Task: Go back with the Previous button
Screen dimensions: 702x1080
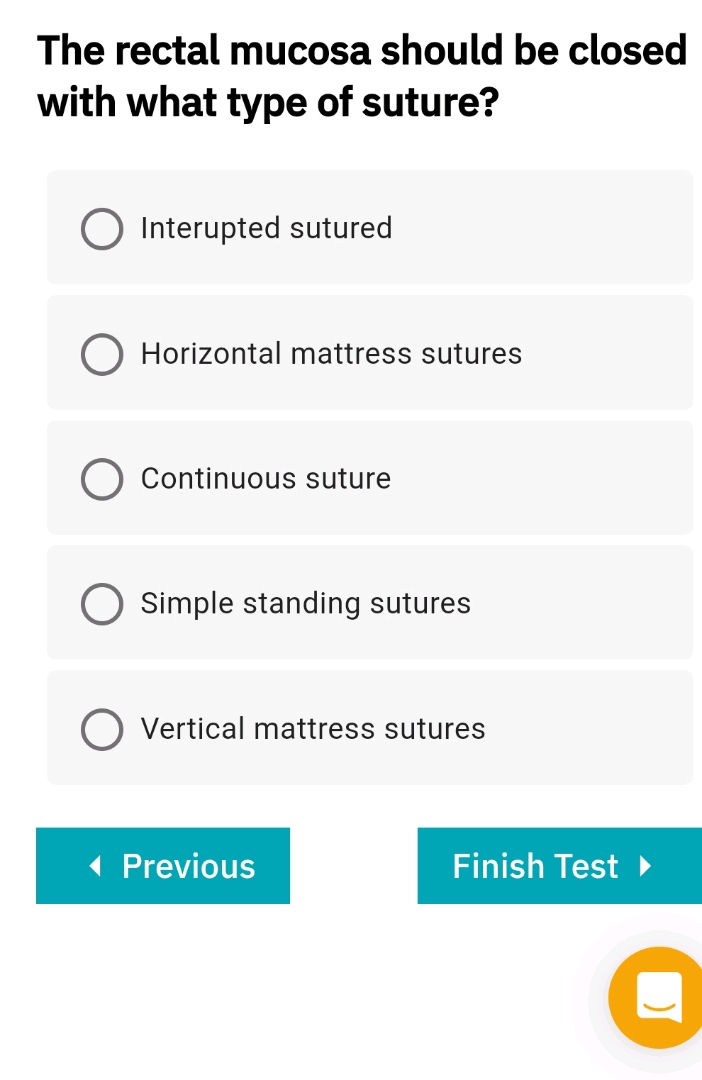Action: [163, 866]
